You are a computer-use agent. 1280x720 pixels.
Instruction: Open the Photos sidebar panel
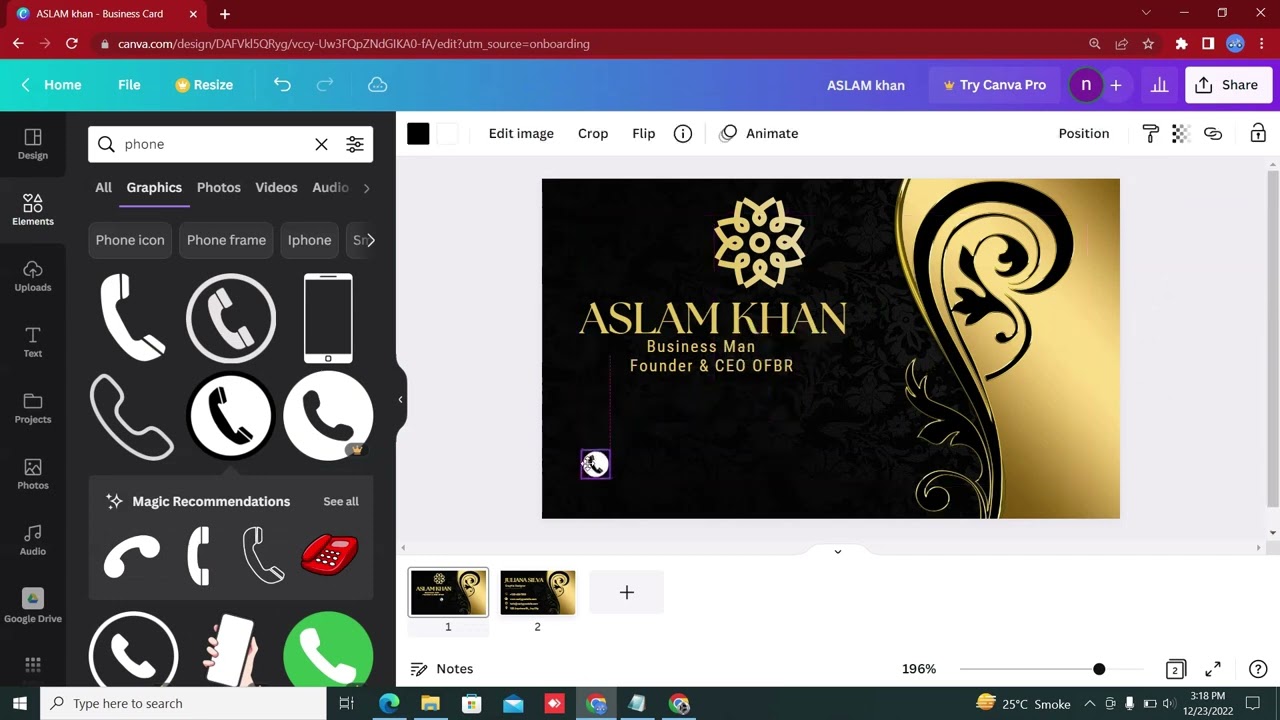point(32,474)
